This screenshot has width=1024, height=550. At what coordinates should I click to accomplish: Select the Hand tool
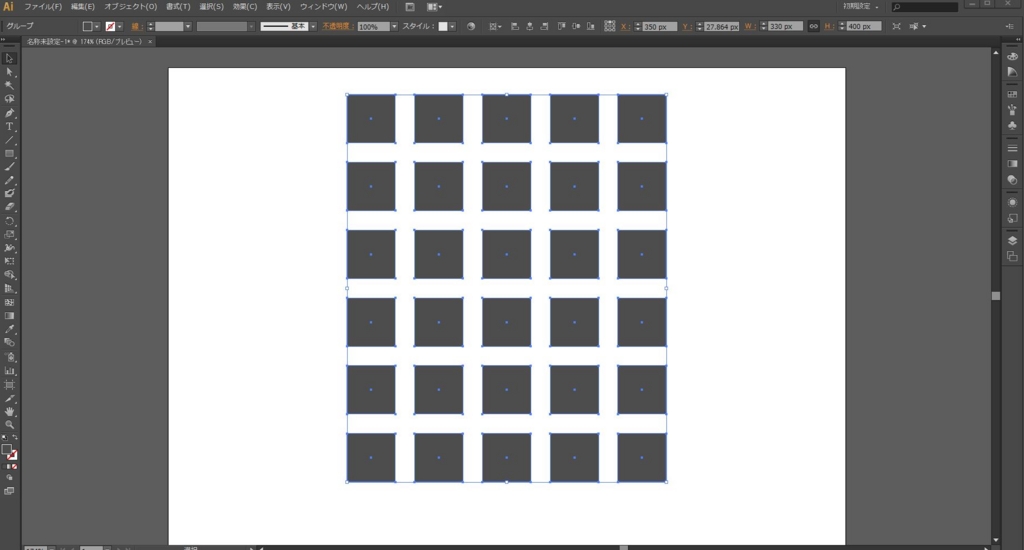point(9,412)
